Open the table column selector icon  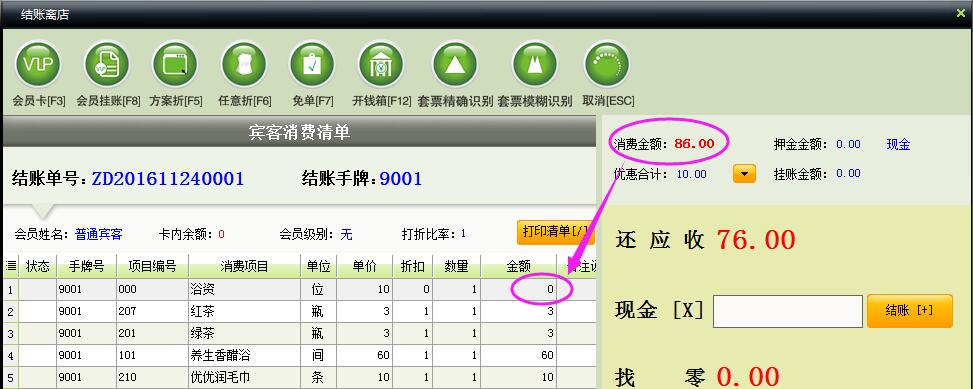[11, 266]
